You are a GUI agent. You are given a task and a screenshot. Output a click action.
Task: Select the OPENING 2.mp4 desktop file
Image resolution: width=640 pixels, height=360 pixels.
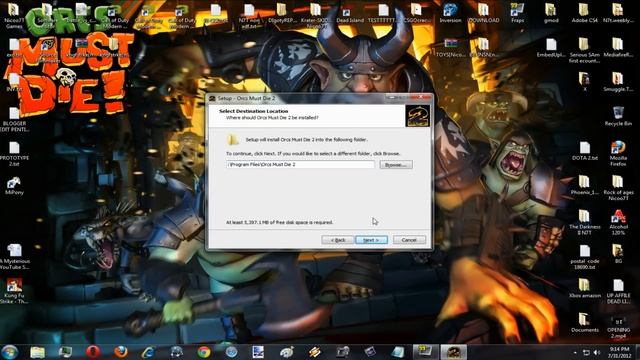tap(618, 327)
